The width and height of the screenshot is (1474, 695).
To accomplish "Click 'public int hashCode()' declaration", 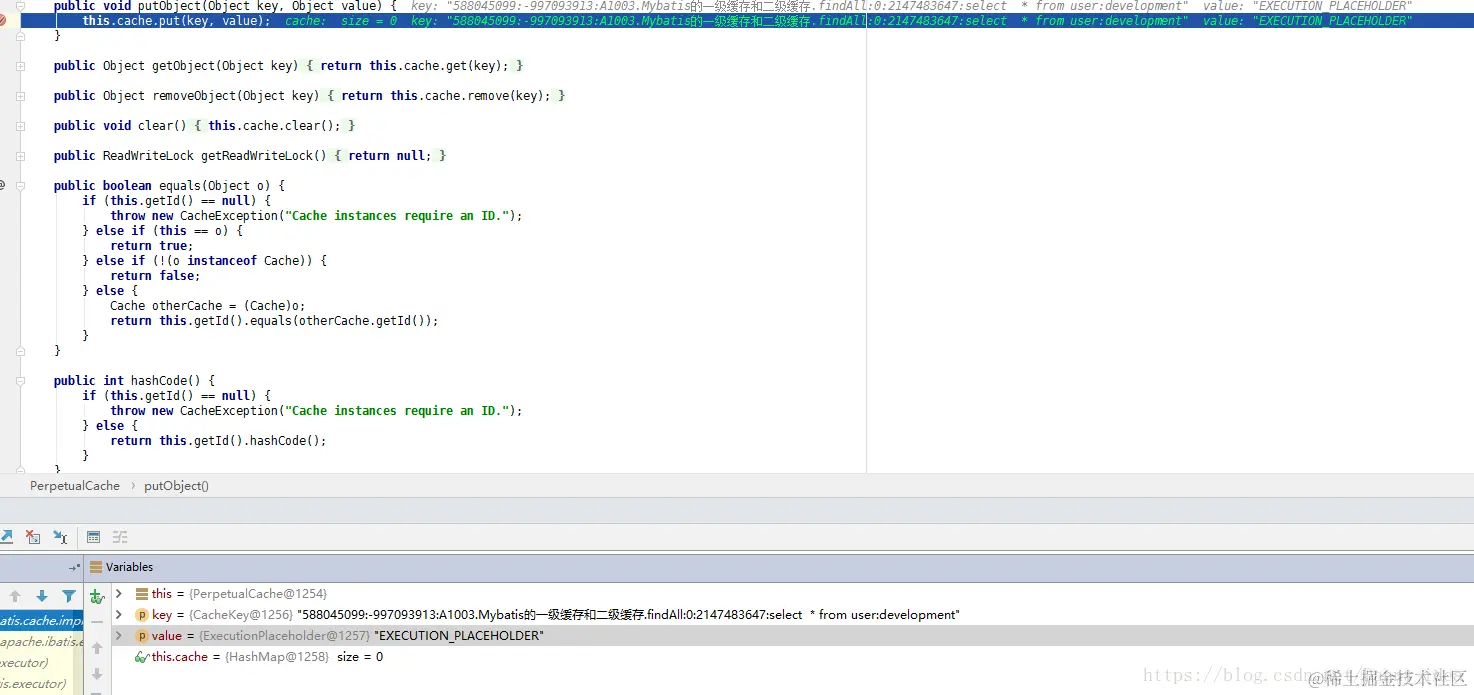I will (x=134, y=380).
